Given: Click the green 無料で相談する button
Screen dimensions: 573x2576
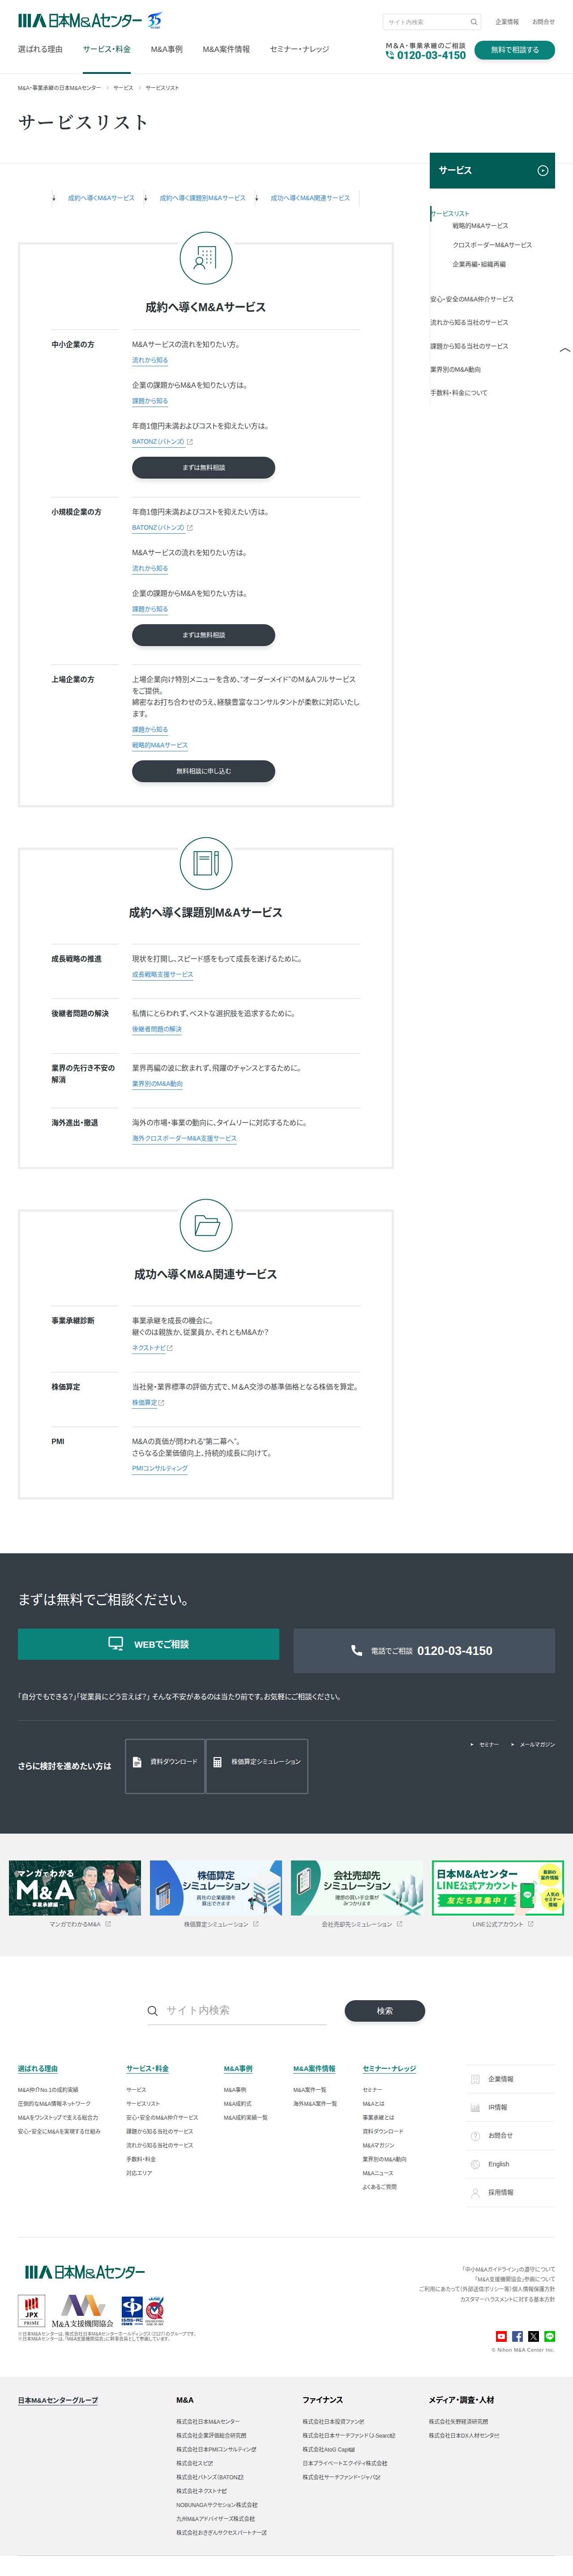Looking at the screenshot, I should pos(515,50).
